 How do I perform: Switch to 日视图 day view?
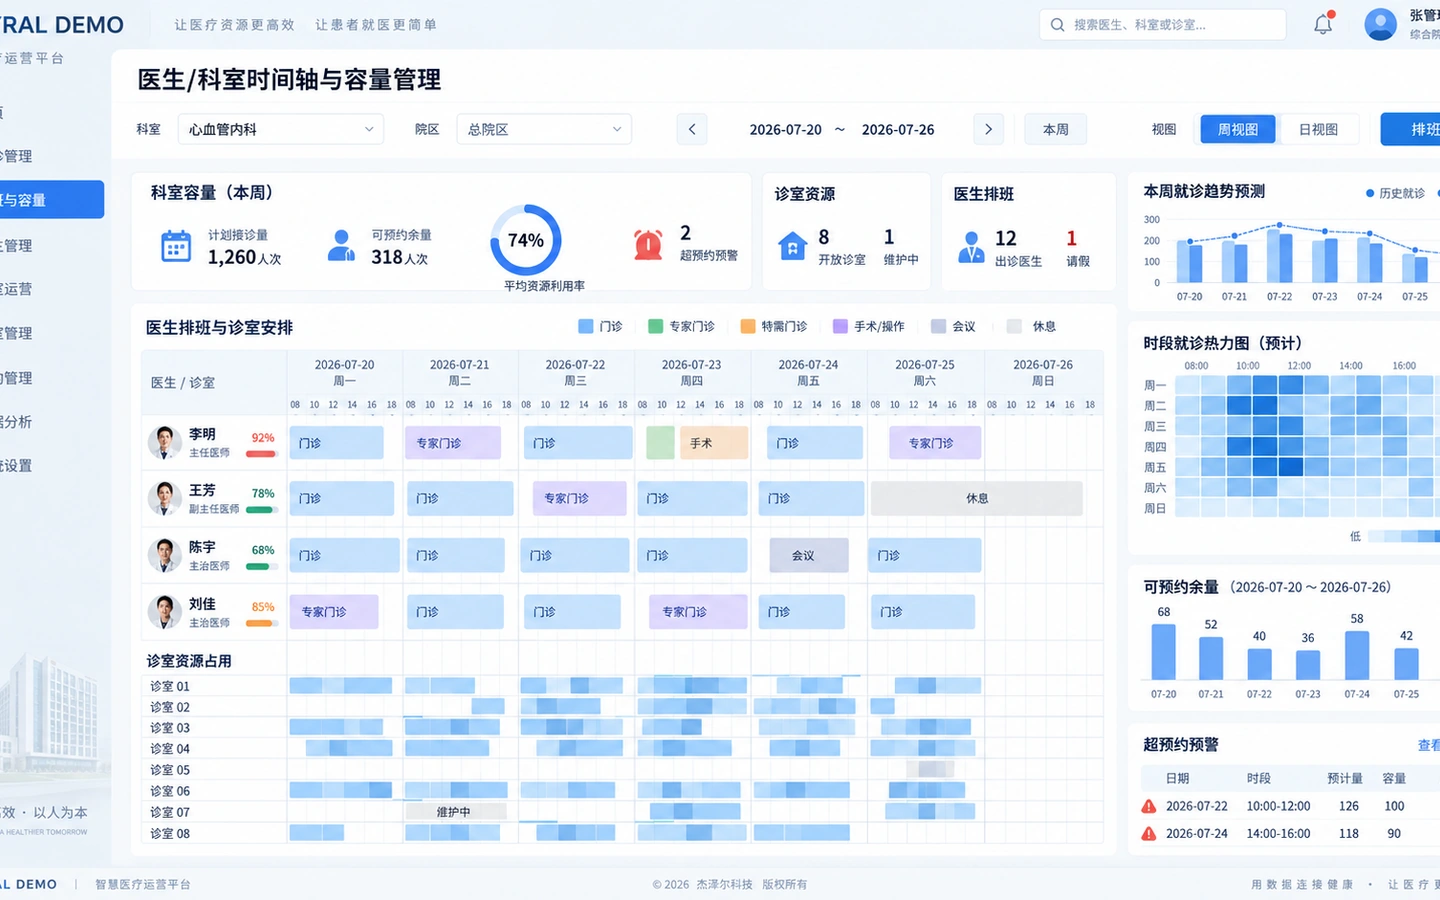click(1318, 129)
